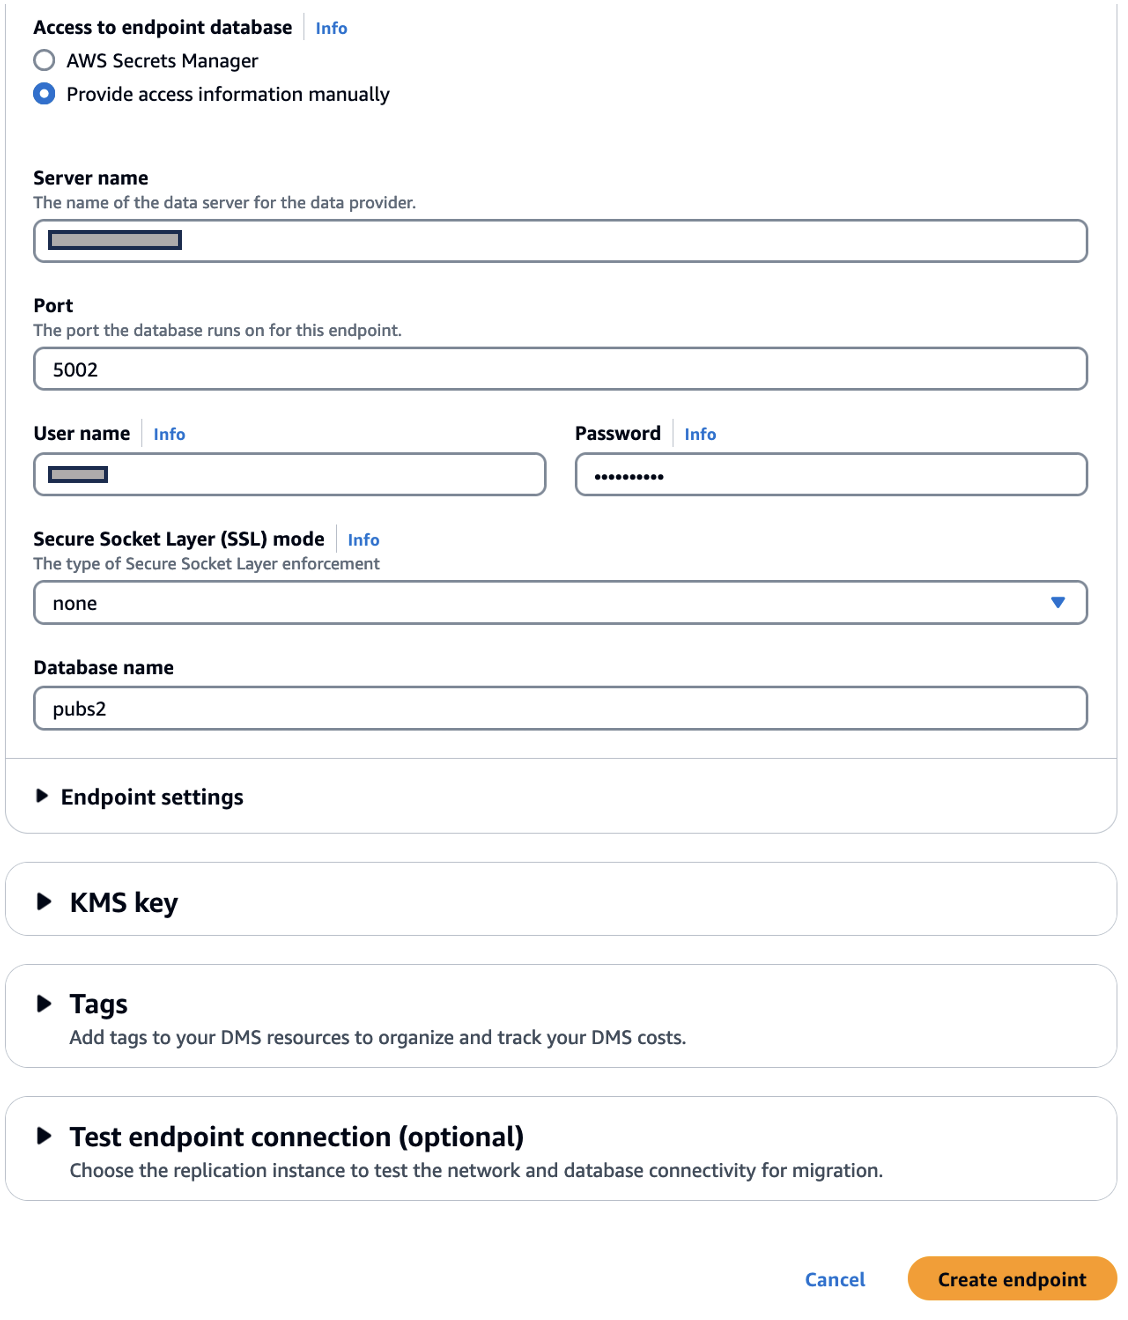
Task: Select Provide access information manually option
Action: click(44, 94)
